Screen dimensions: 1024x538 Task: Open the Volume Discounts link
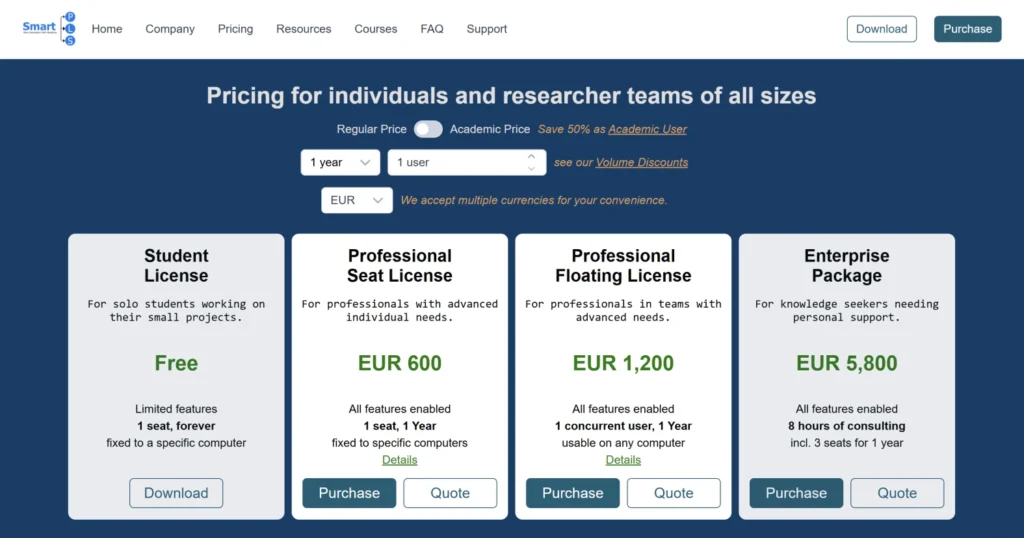tap(641, 163)
